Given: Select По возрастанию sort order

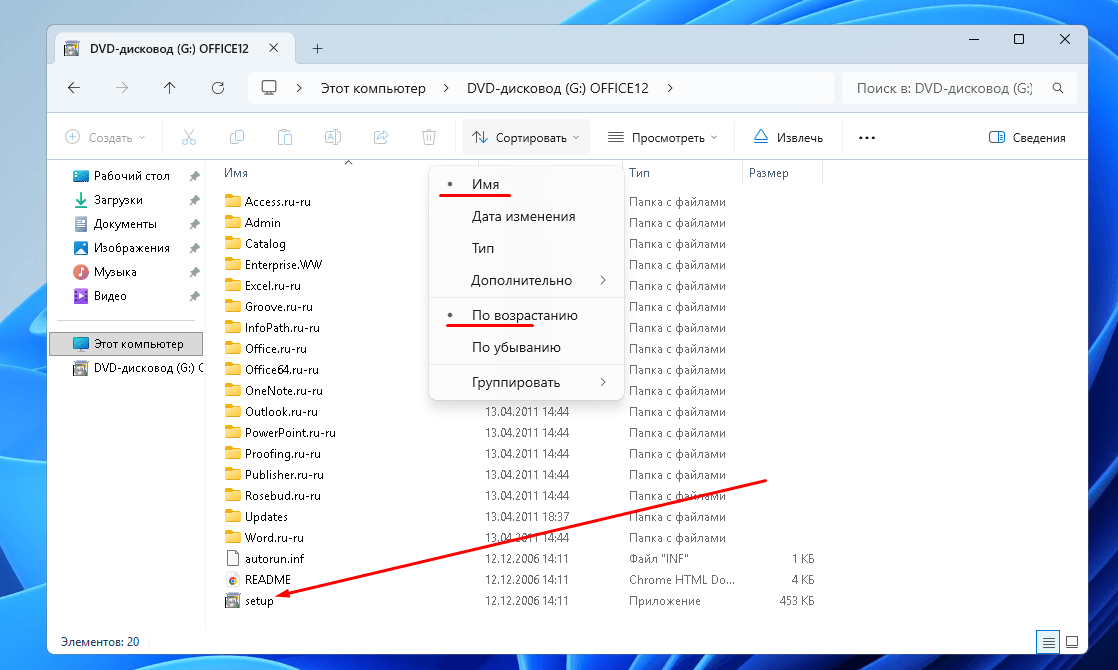Looking at the screenshot, I should click(526, 316).
